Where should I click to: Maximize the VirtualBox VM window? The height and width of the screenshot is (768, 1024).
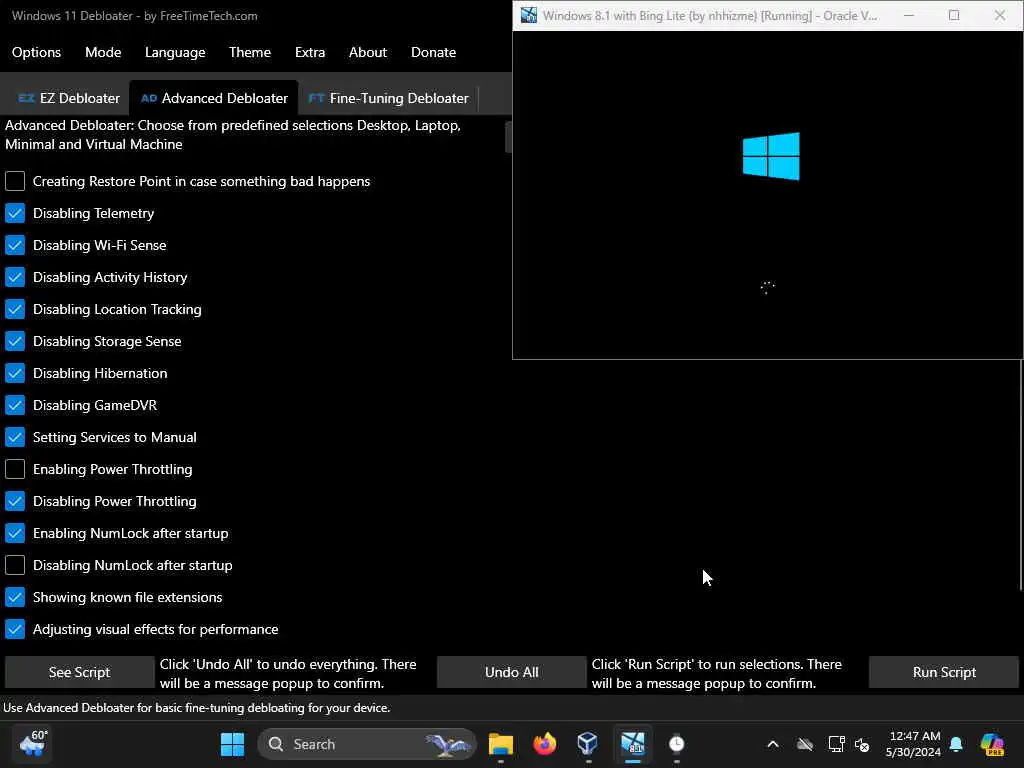pyautogui.click(x=953, y=15)
